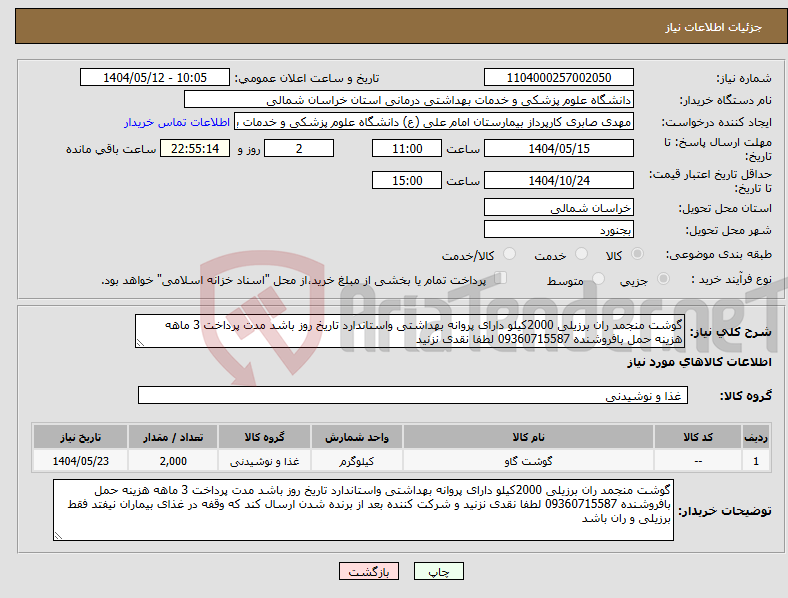The image size is (788, 598).
Task: Click the نام کالا column header
Action: pyautogui.click(x=528, y=437)
